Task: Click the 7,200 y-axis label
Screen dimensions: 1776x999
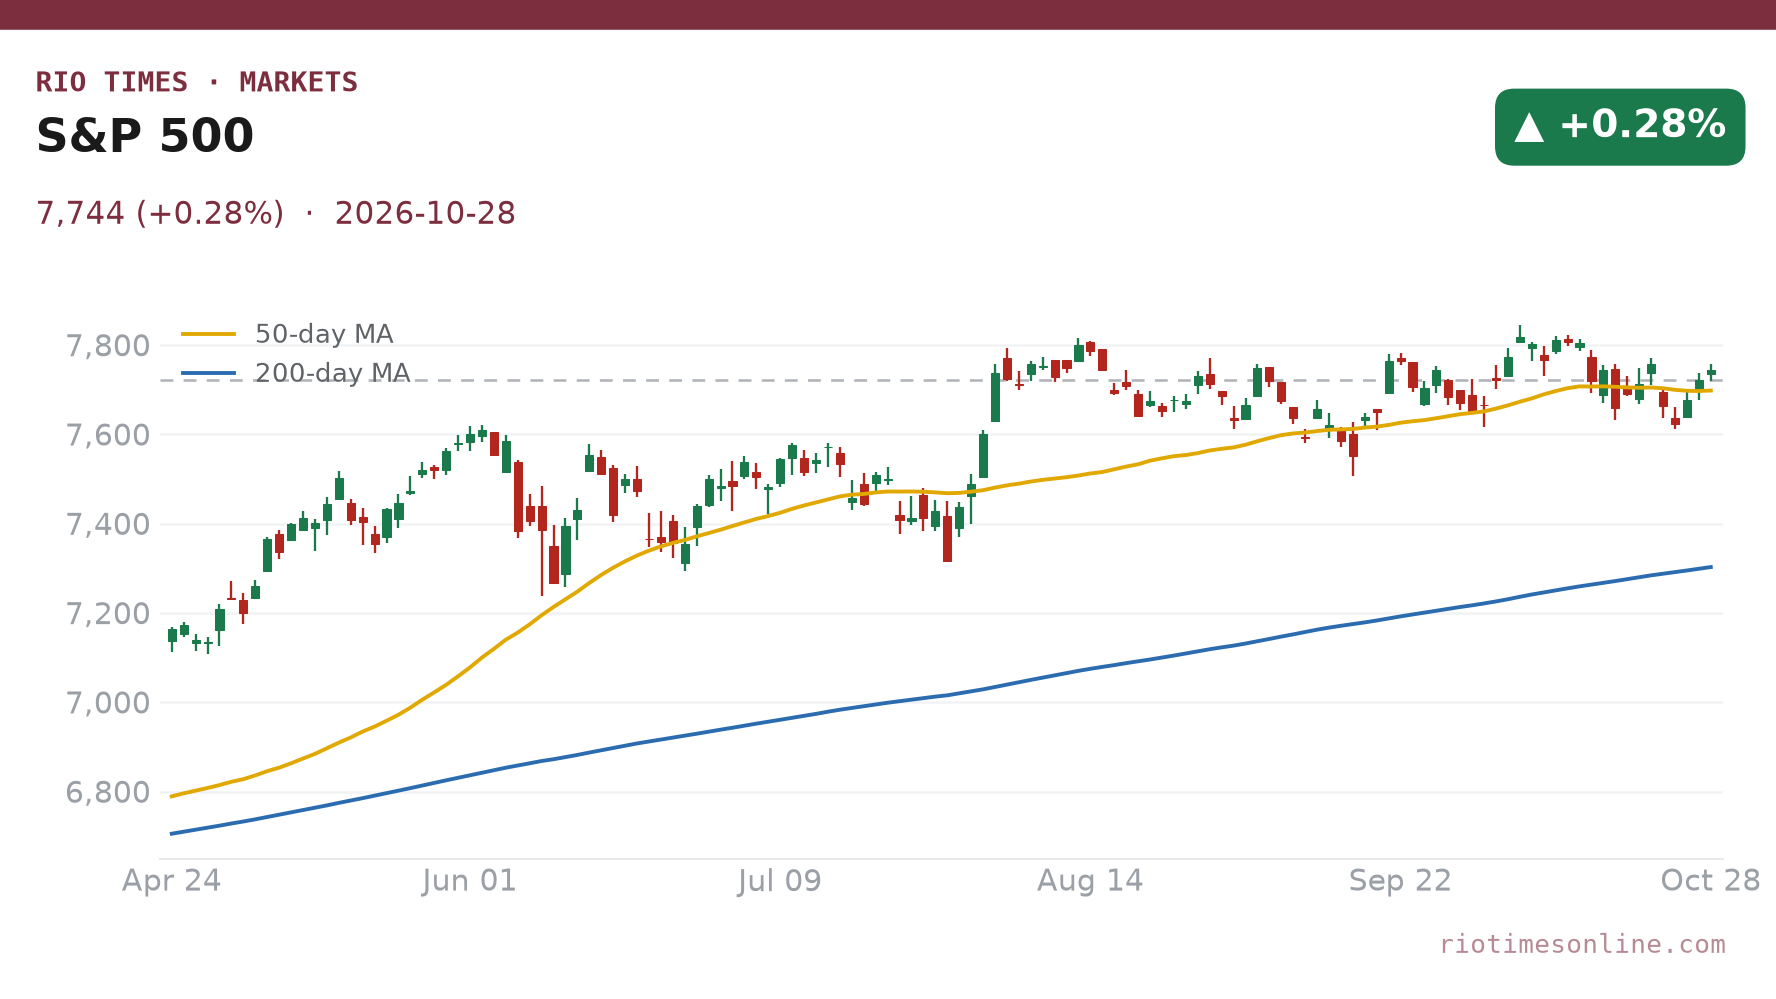Action: click(x=107, y=614)
